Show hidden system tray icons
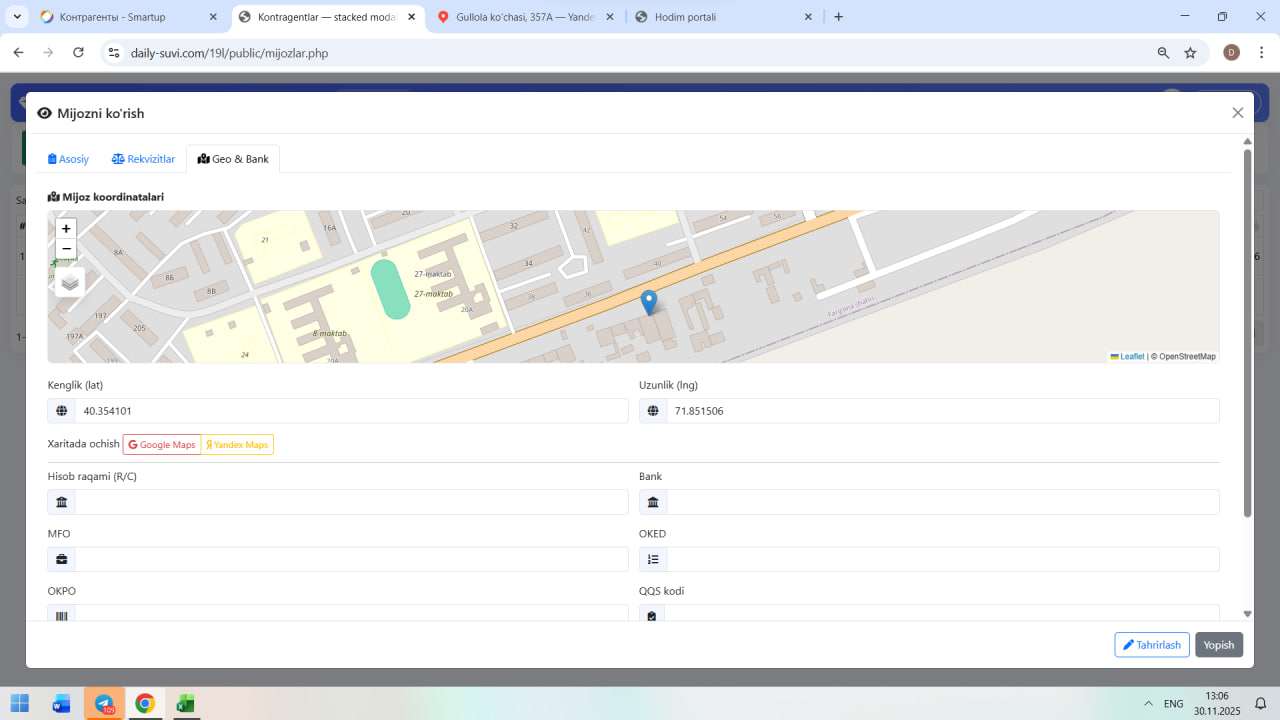 pos(1148,704)
